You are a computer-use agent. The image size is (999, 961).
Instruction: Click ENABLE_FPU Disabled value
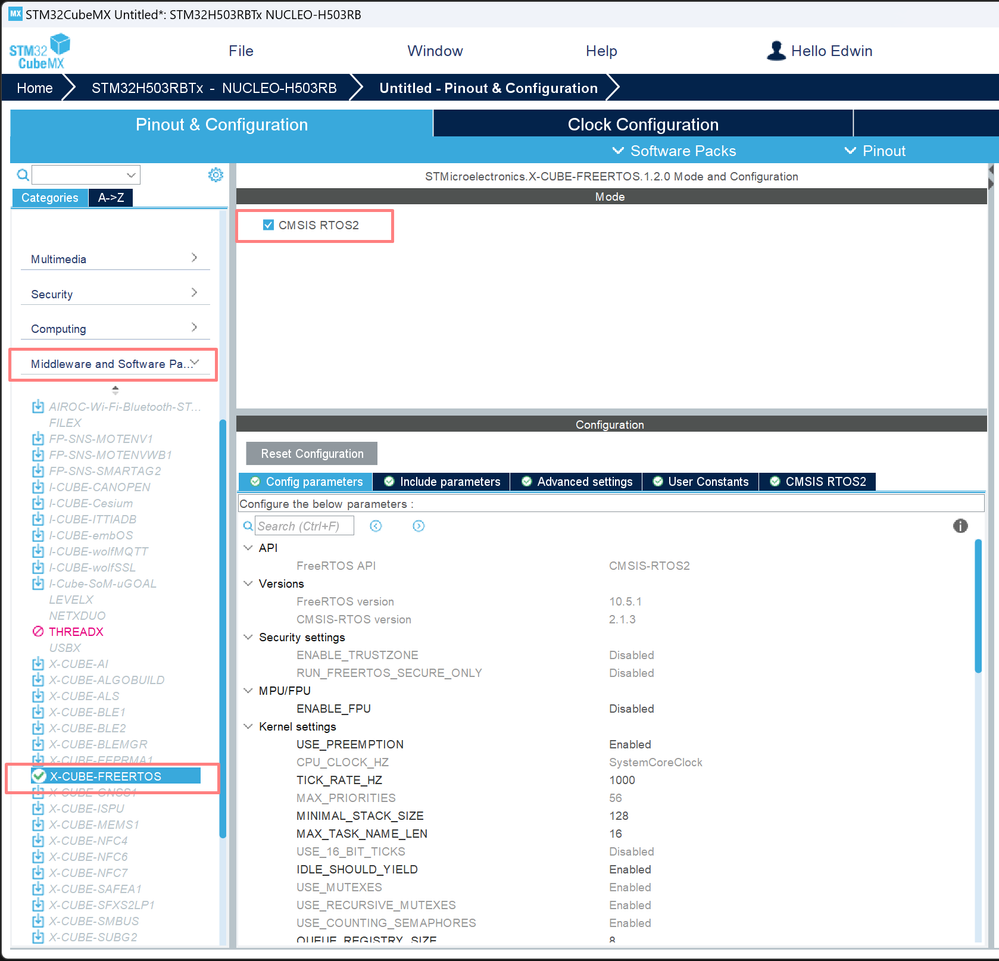pos(631,709)
